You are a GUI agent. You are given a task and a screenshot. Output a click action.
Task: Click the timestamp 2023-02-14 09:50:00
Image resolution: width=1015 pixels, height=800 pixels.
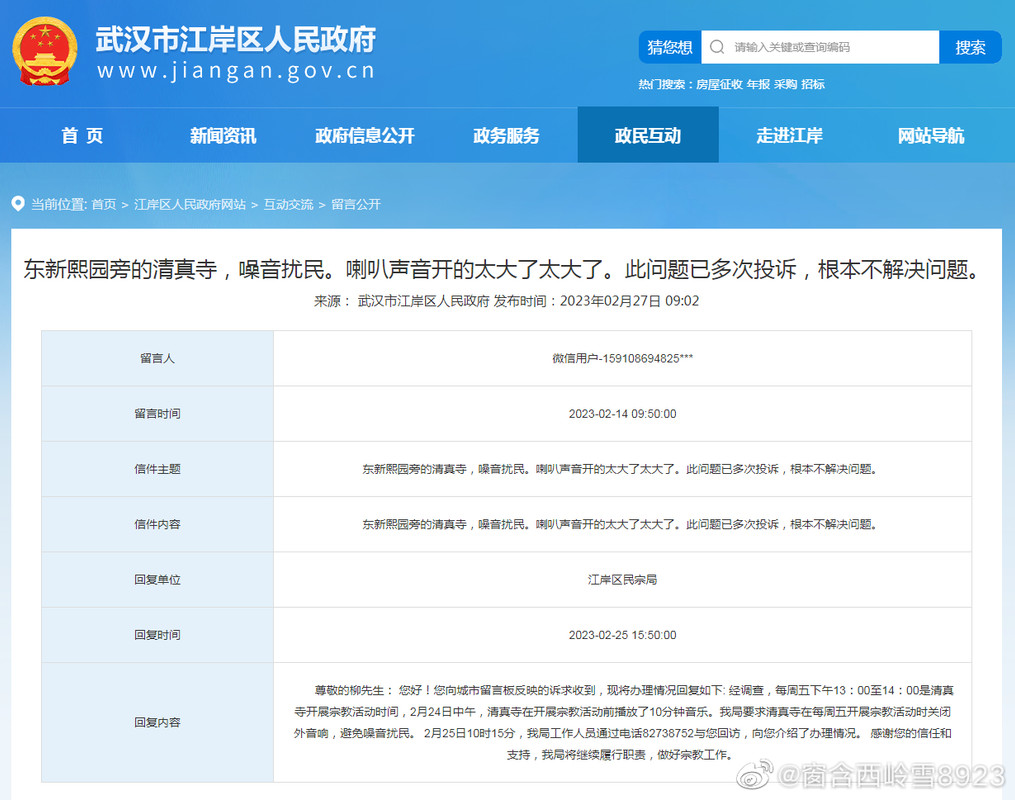[x=622, y=414]
